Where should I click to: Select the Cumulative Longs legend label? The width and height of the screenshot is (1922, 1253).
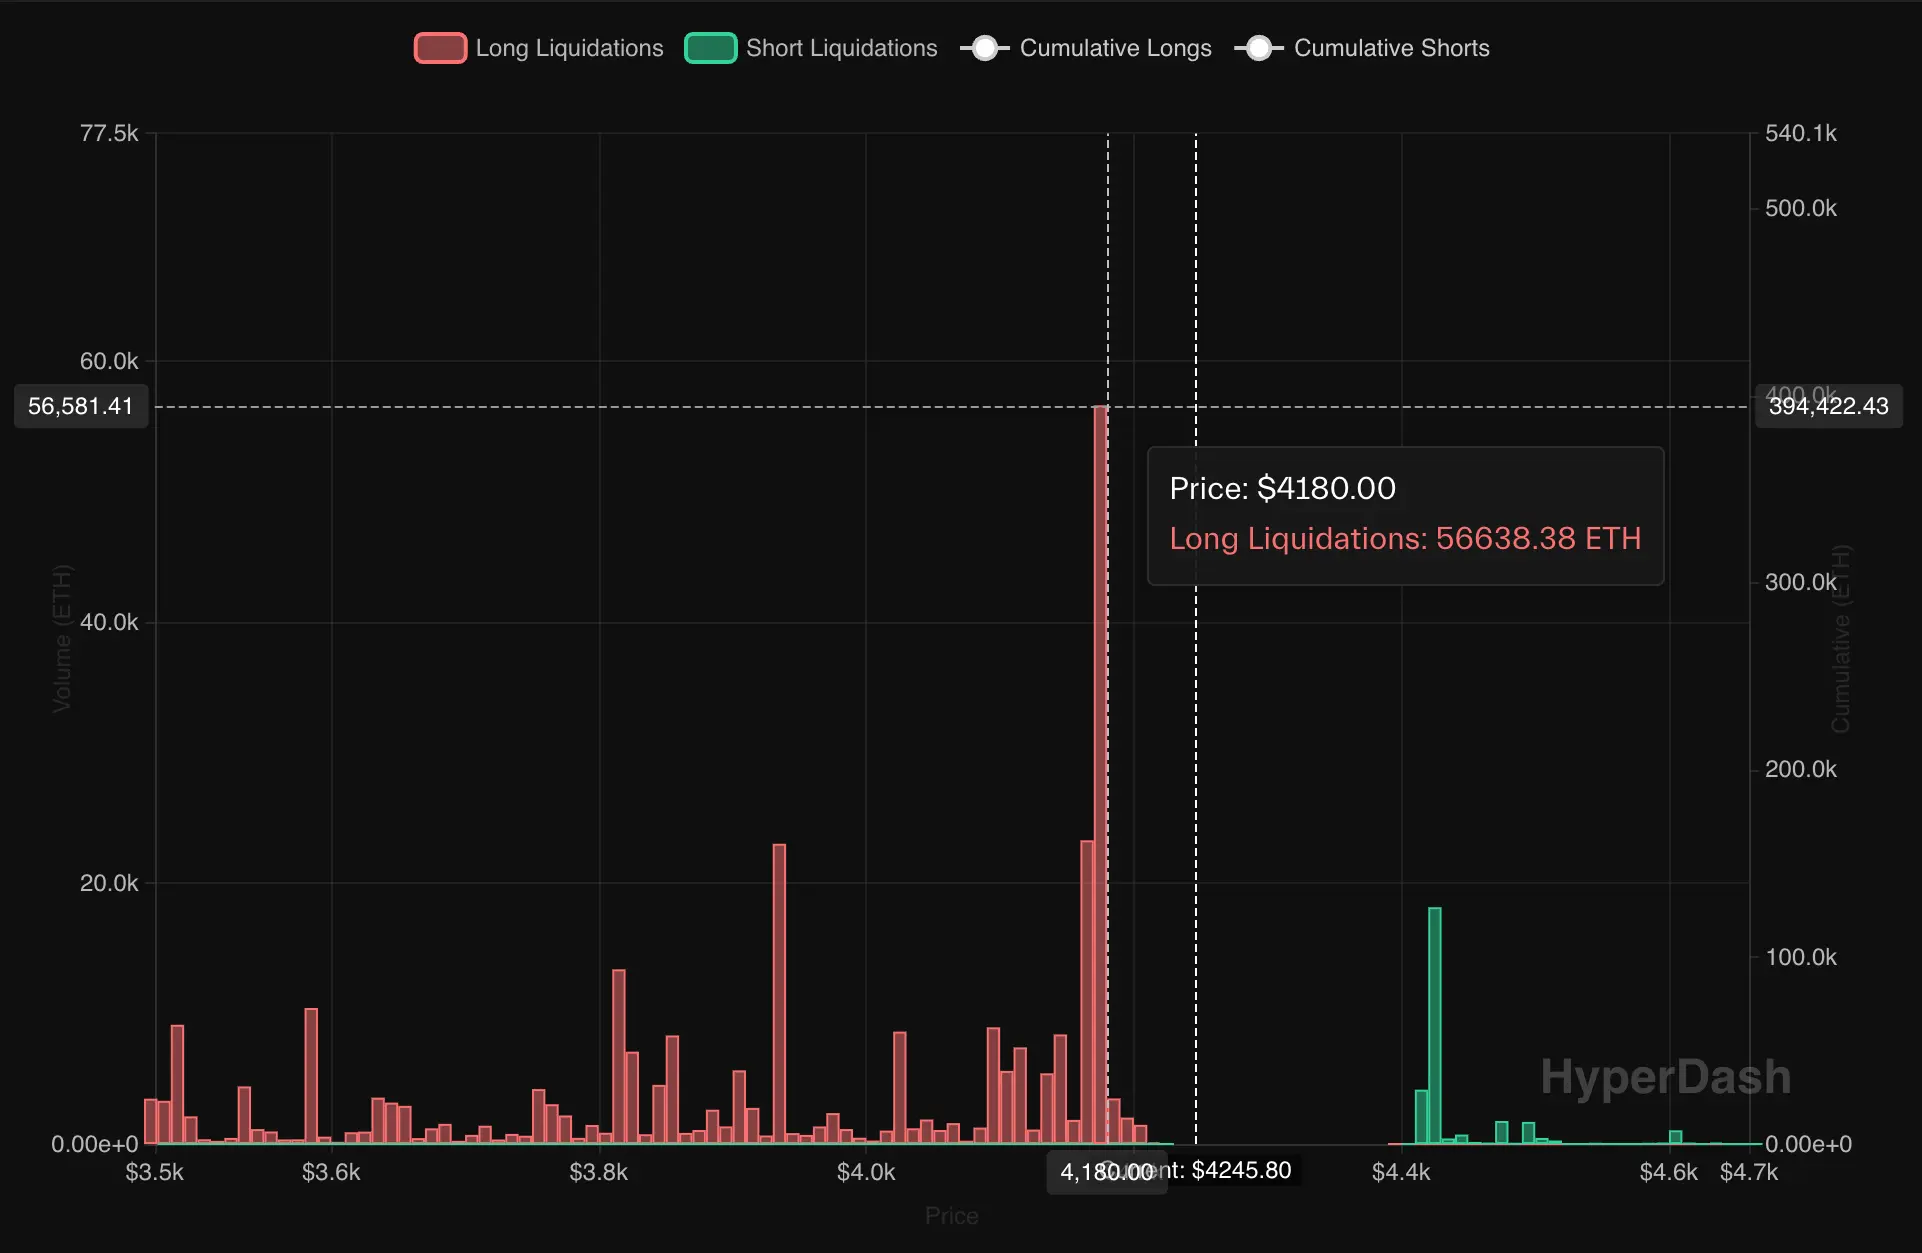point(1115,47)
